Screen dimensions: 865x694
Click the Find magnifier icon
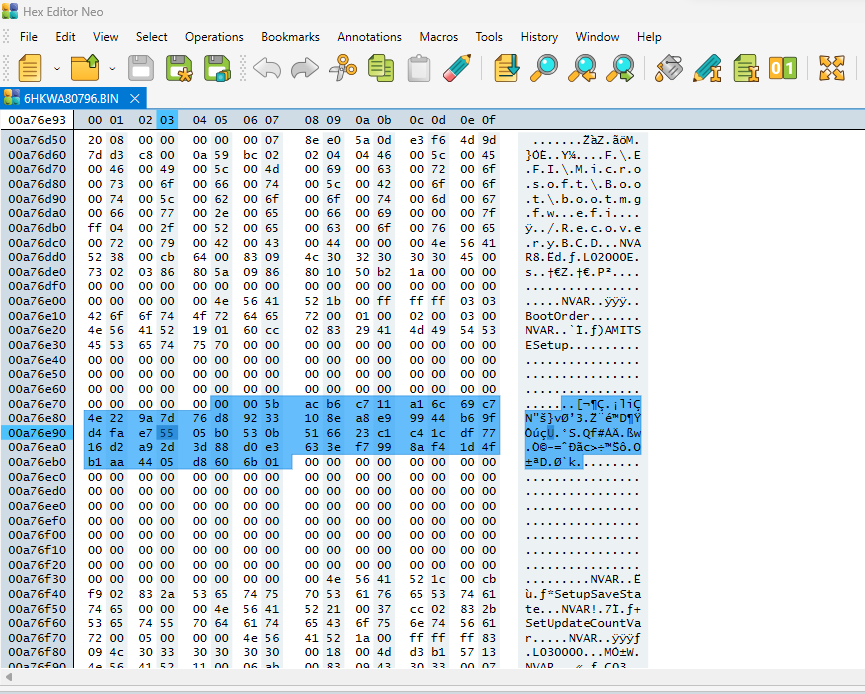point(545,68)
